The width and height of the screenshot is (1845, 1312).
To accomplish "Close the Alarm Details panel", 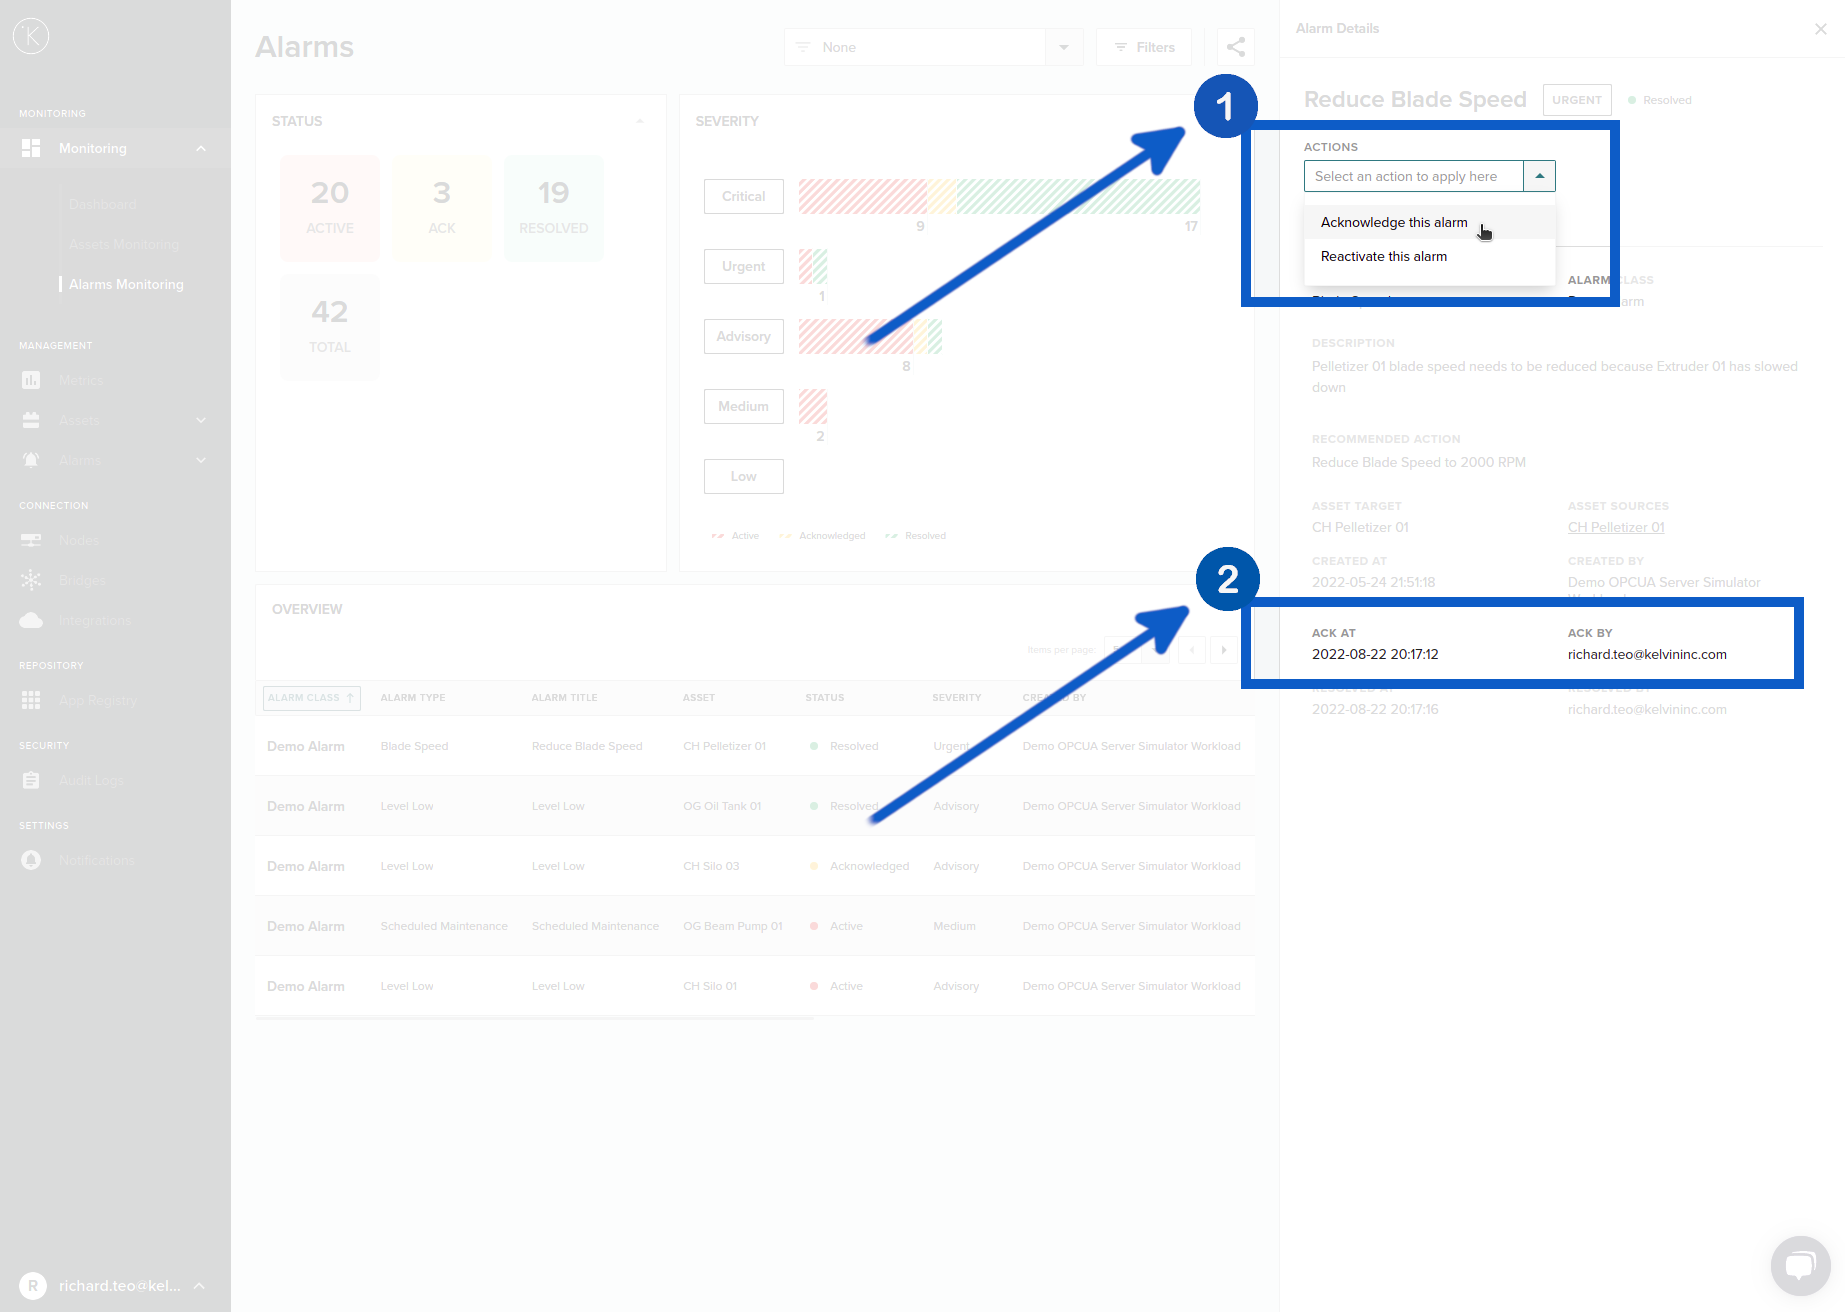I will pos(1821,29).
